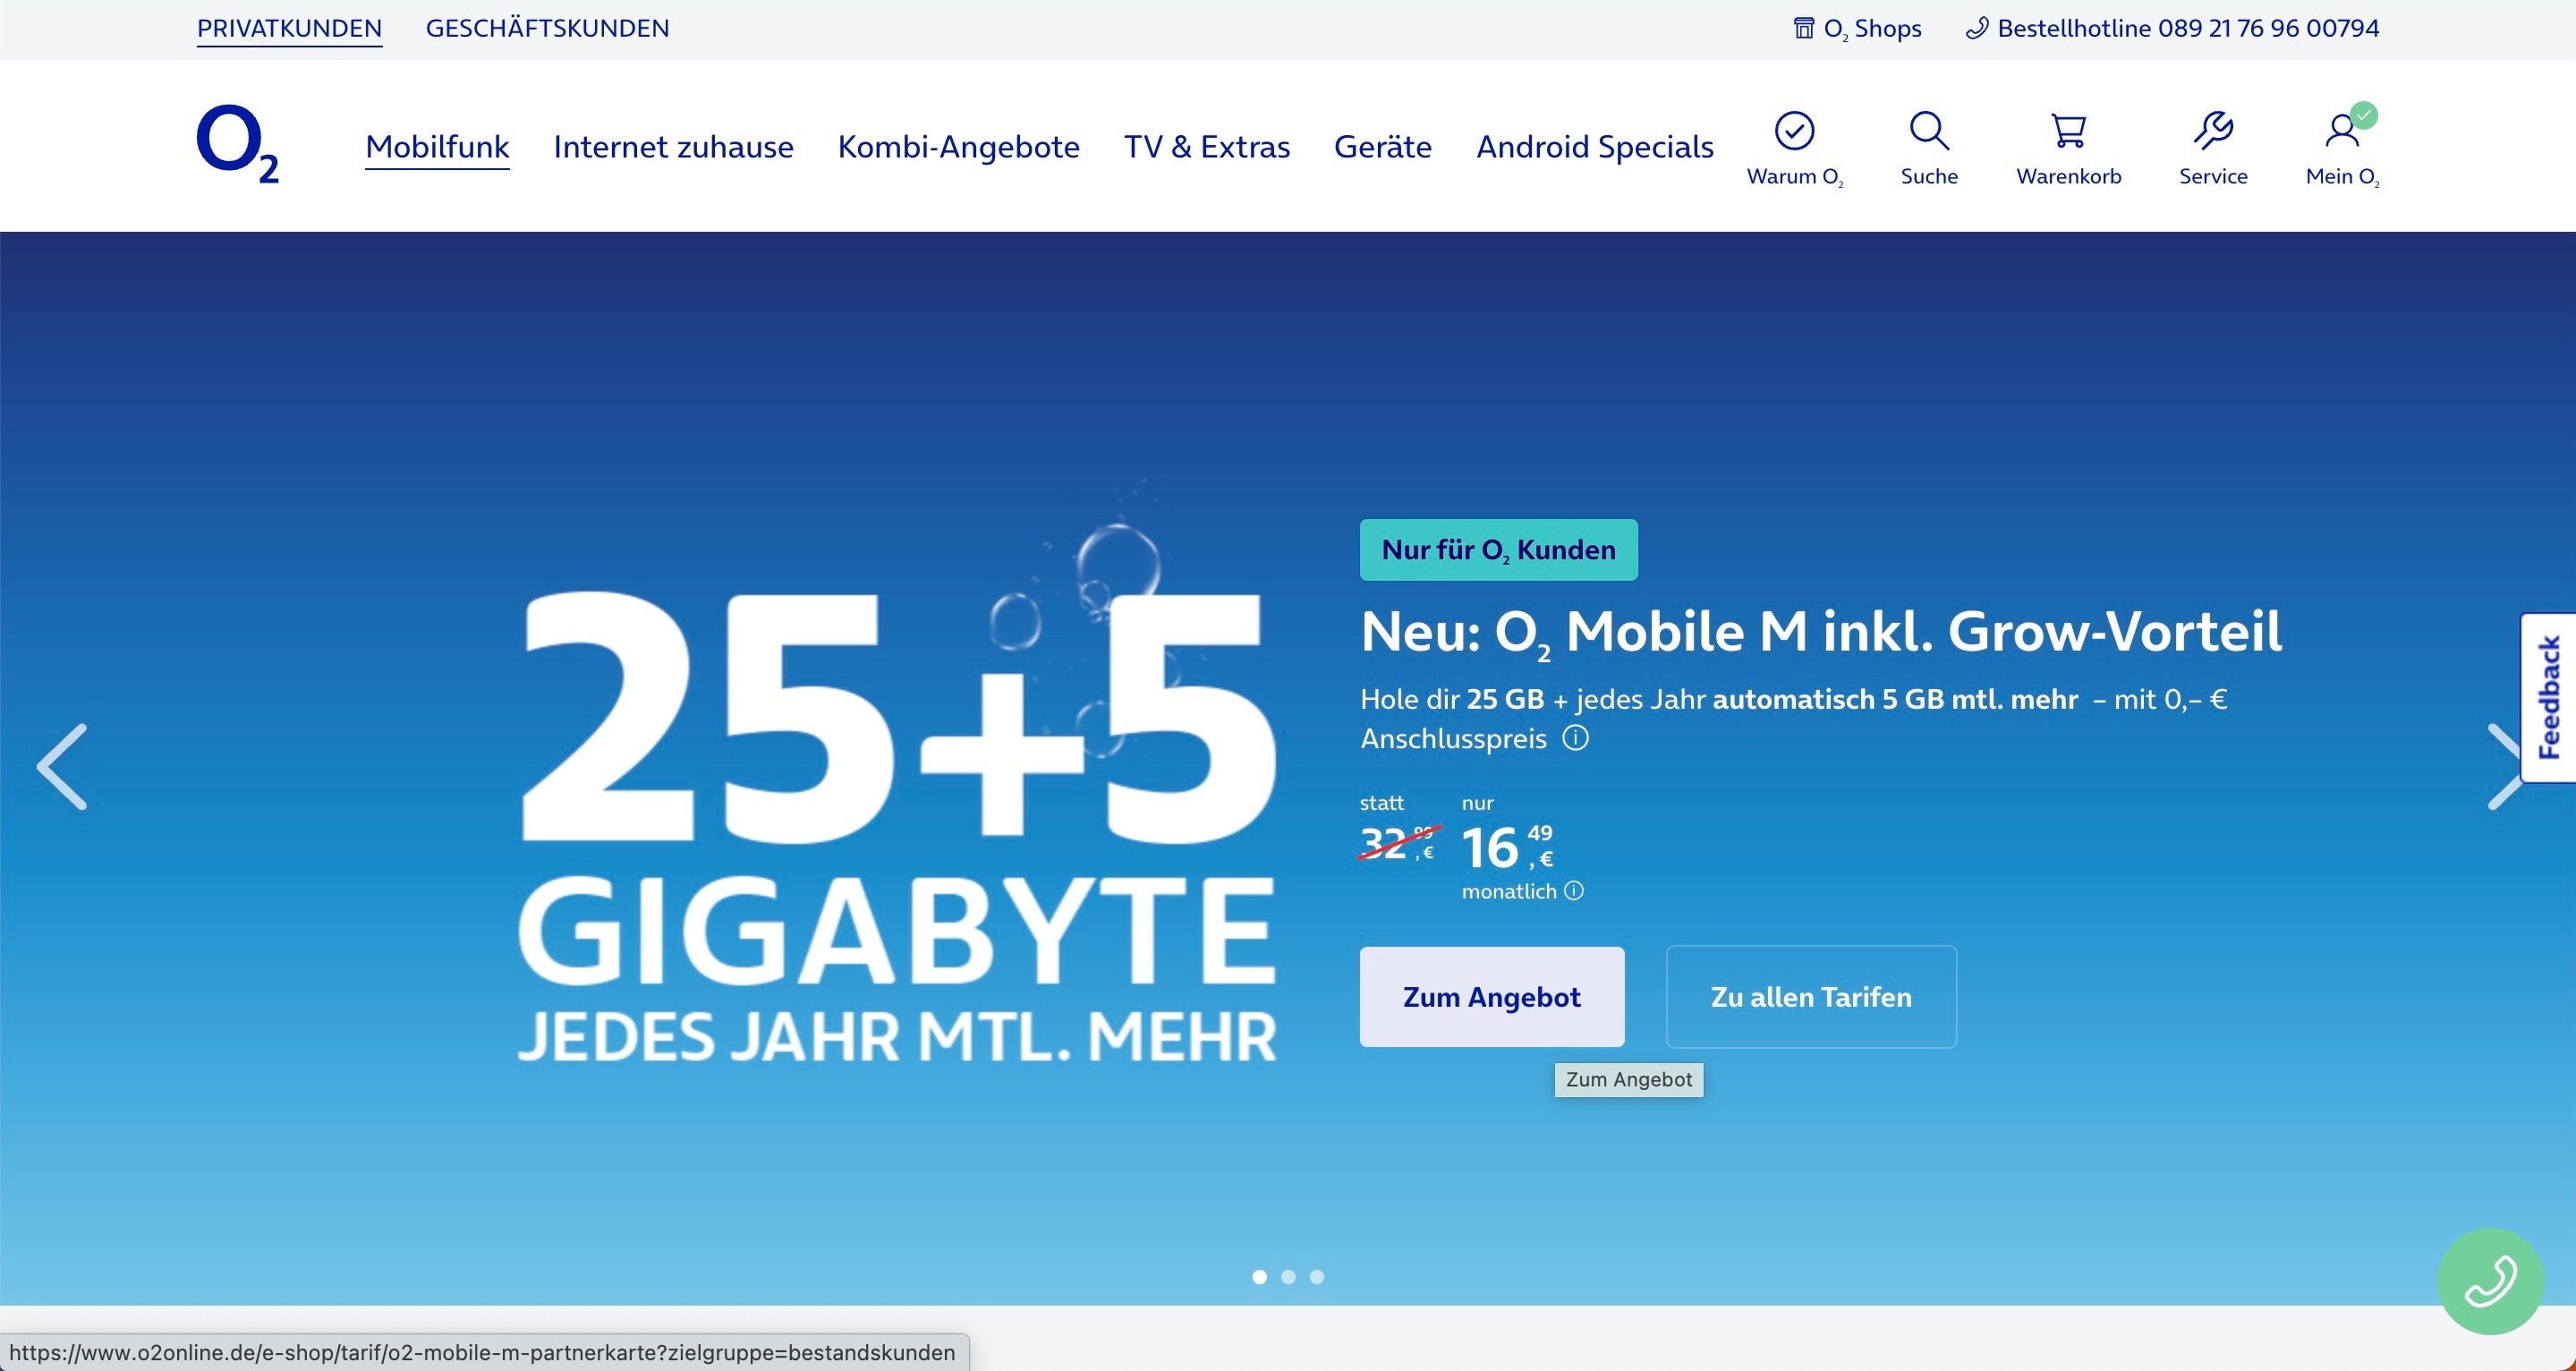Open the info icon next to monatlich

(1574, 890)
